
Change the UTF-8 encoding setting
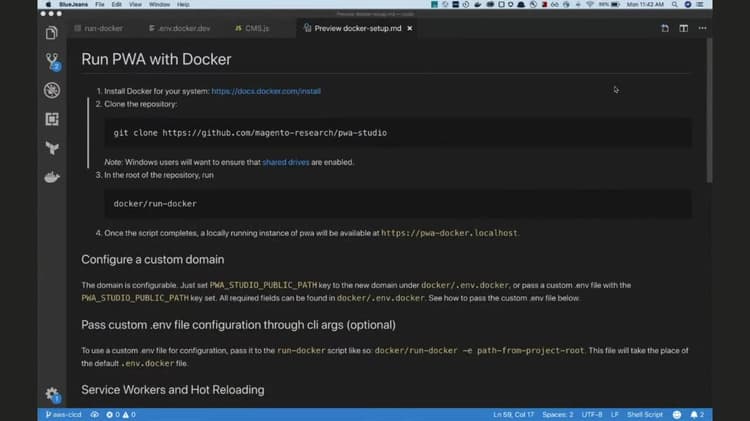(x=592, y=414)
